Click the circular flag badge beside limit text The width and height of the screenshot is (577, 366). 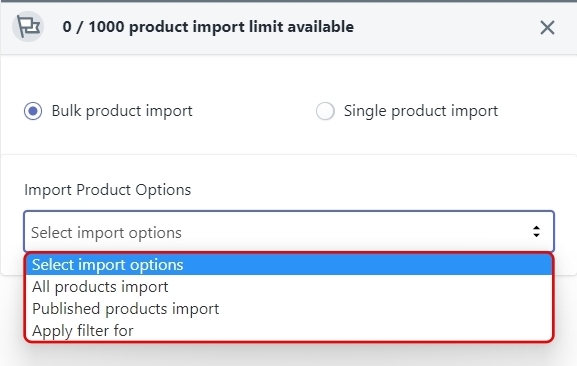(x=28, y=26)
